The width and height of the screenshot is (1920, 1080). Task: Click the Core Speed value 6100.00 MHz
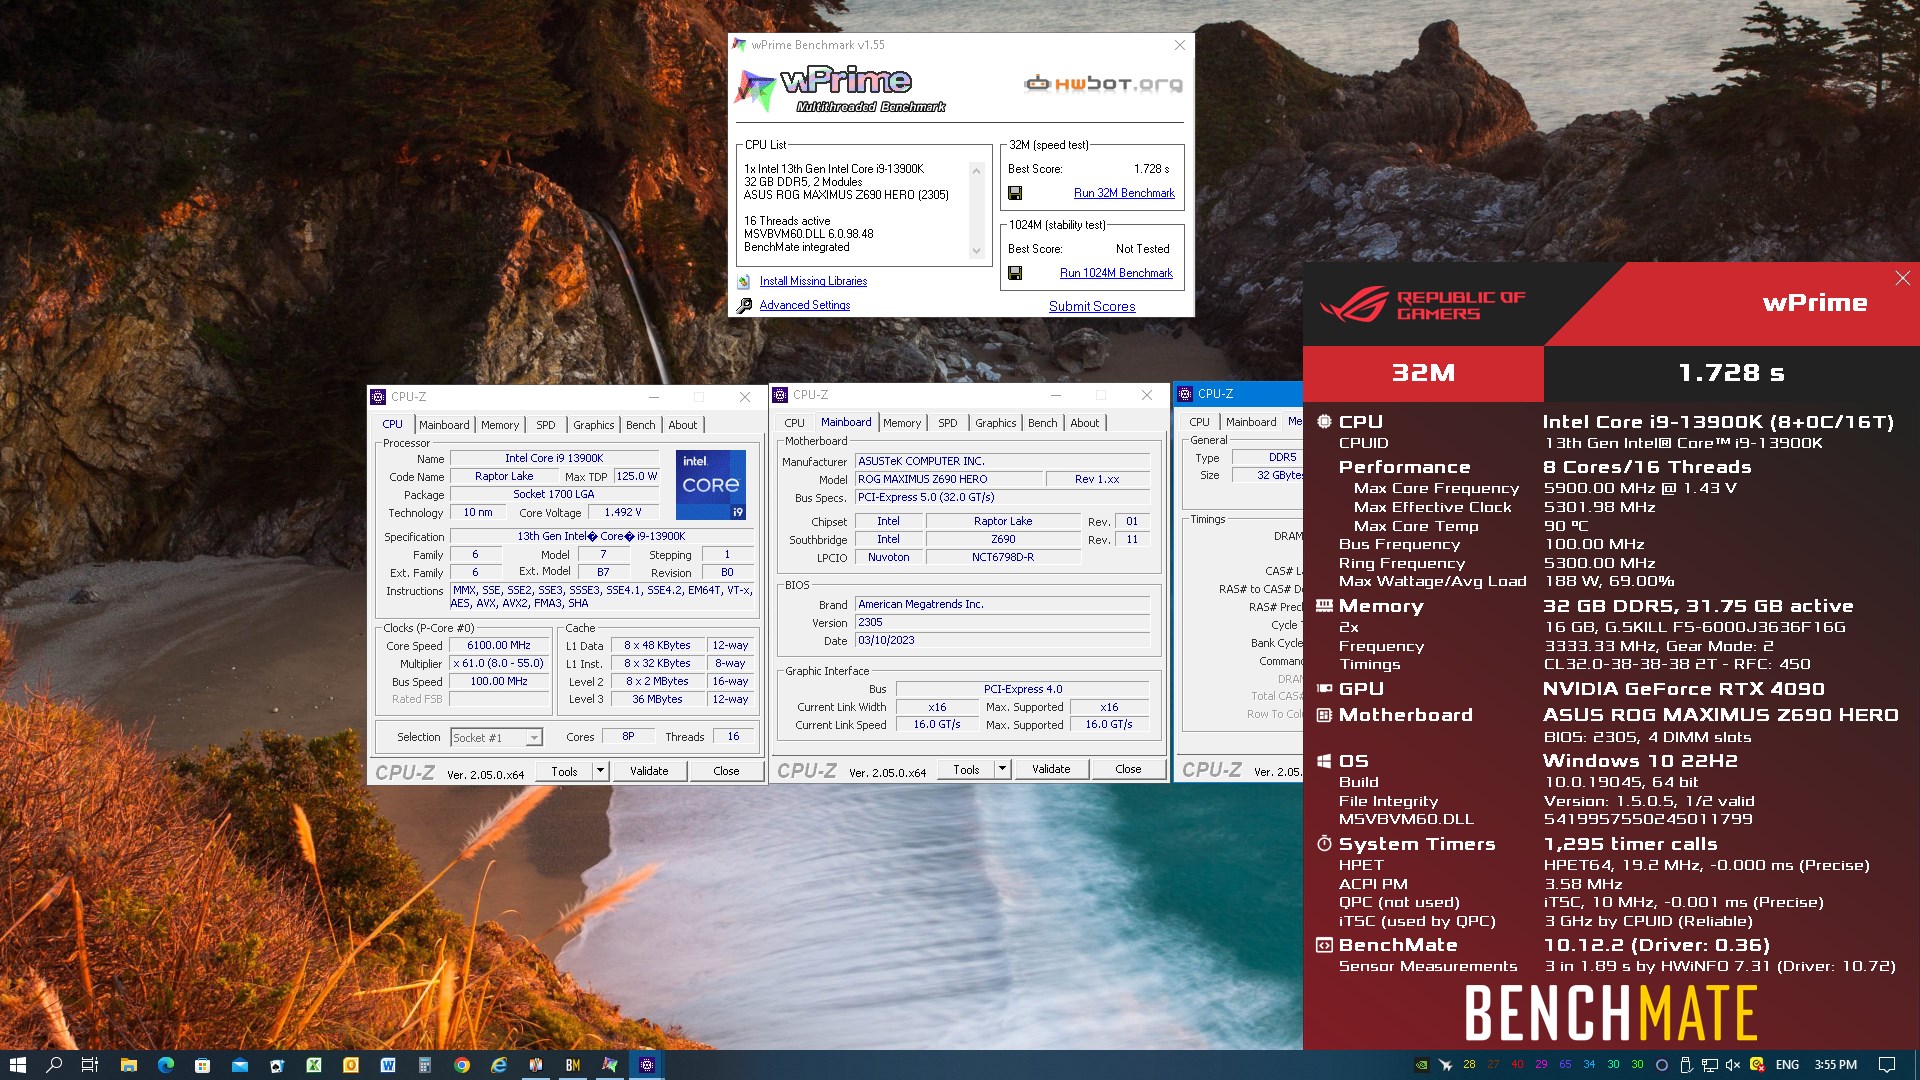pyautogui.click(x=499, y=646)
